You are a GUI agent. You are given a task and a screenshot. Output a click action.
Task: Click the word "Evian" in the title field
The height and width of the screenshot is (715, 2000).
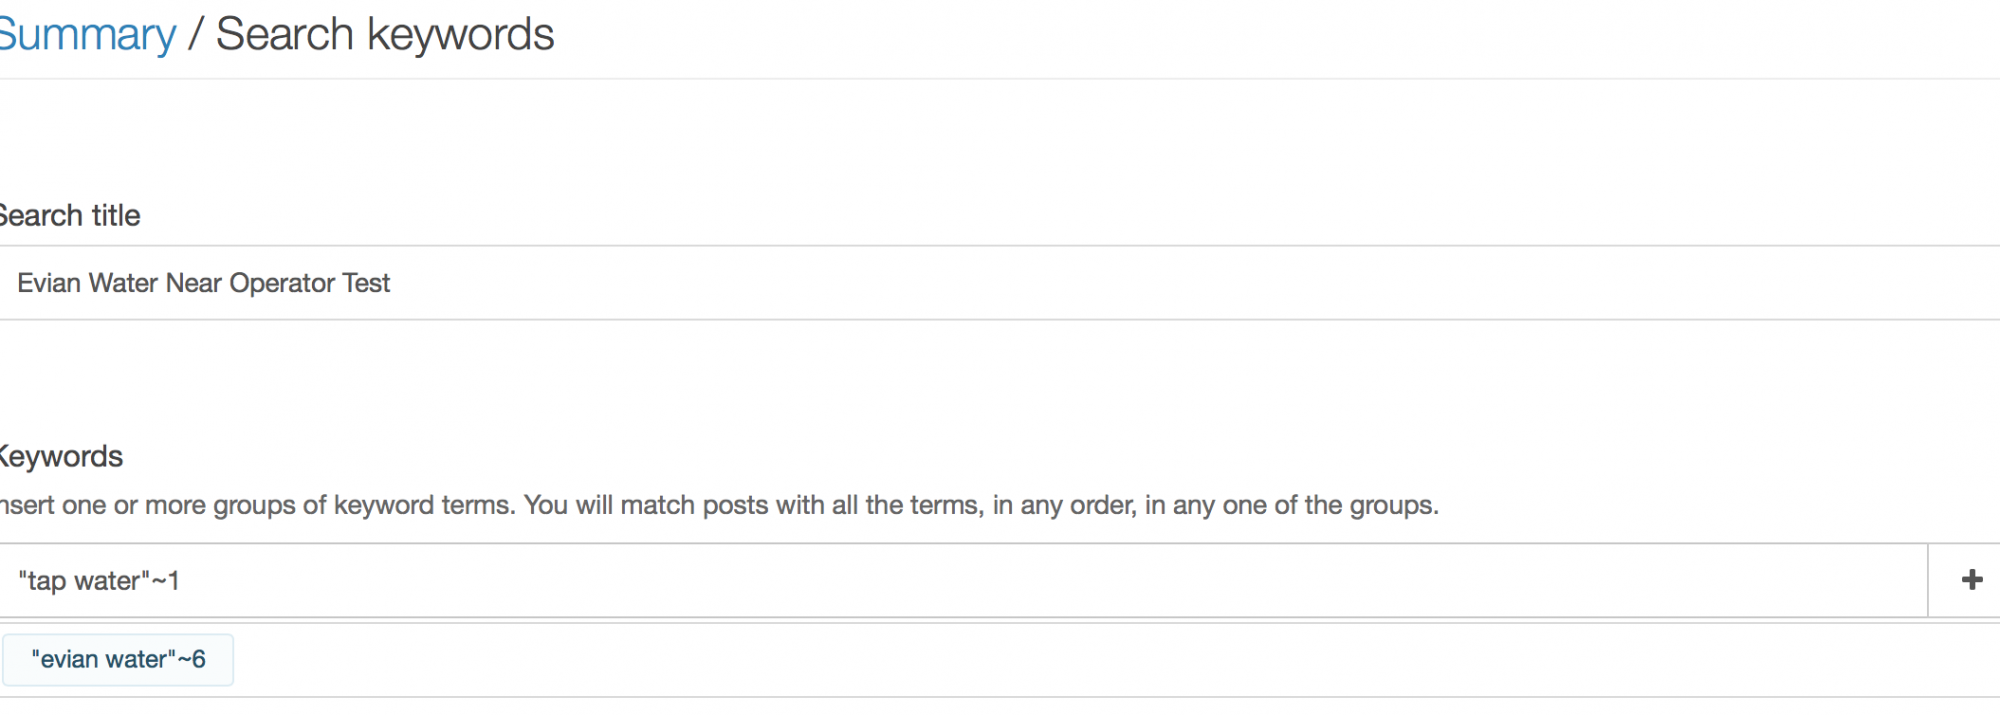48,283
